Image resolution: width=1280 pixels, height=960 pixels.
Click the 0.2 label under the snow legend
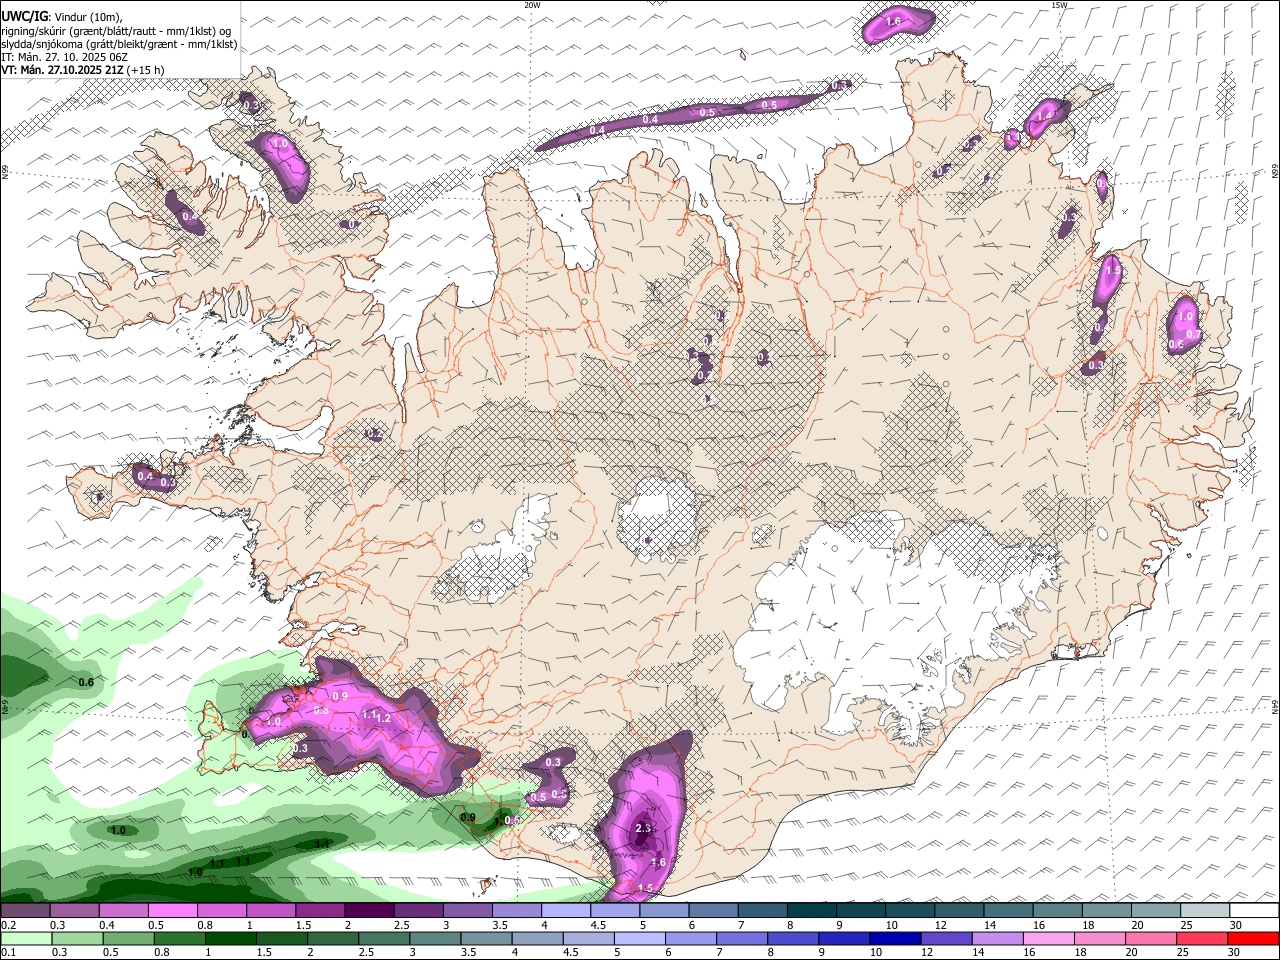(8, 925)
